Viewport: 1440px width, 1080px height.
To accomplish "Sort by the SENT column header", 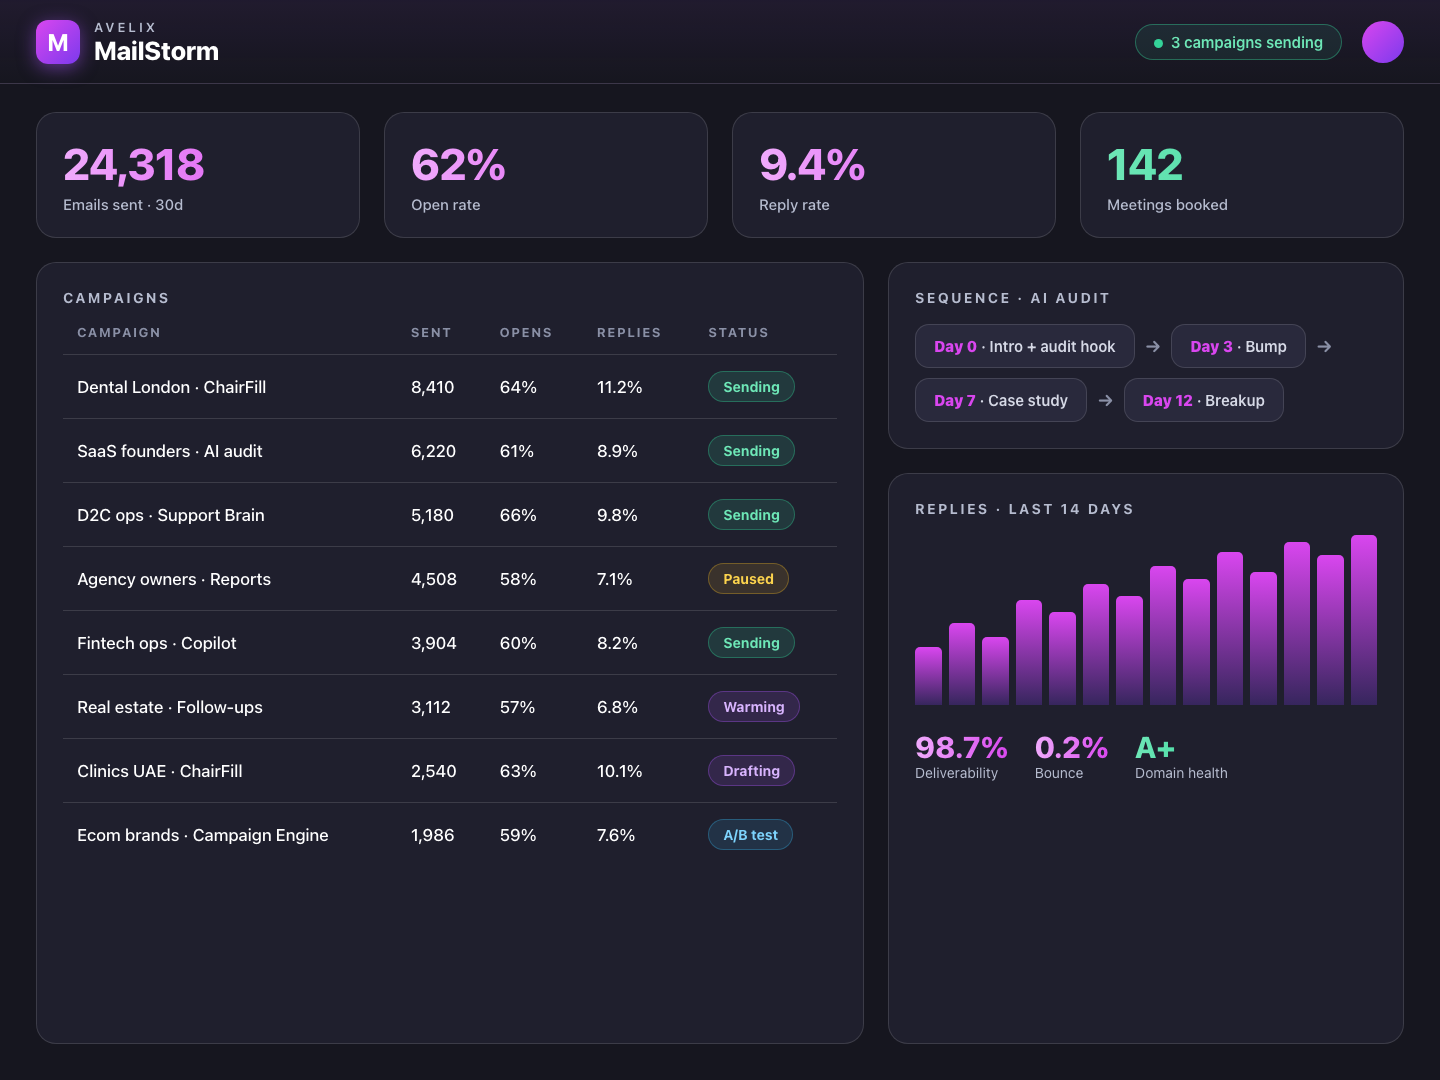I will [x=431, y=333].
